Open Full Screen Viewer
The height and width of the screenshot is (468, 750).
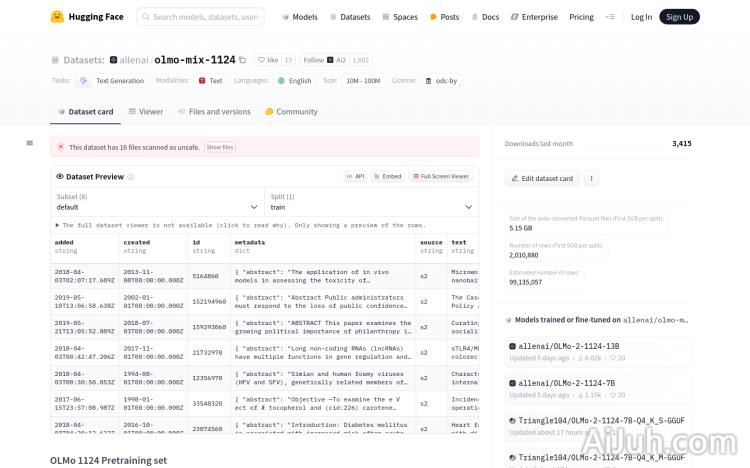(x=440, y=176)
